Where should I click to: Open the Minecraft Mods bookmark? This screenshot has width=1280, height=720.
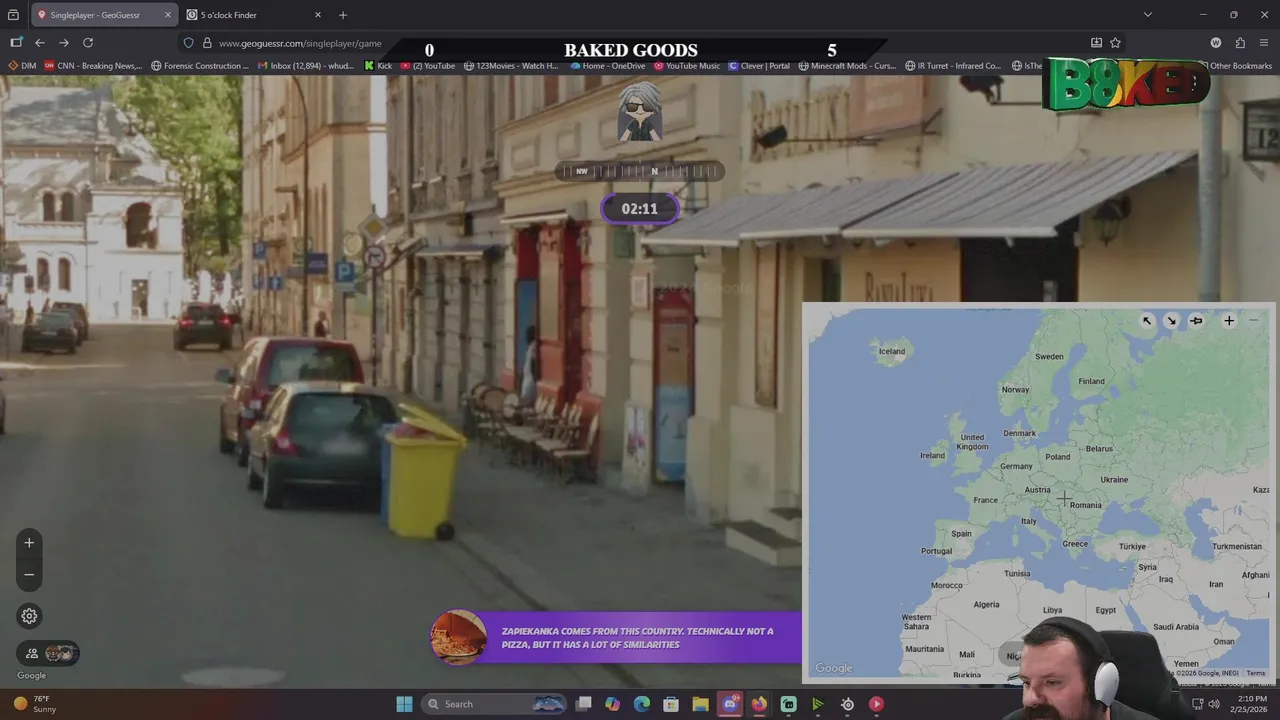[847, 66]
